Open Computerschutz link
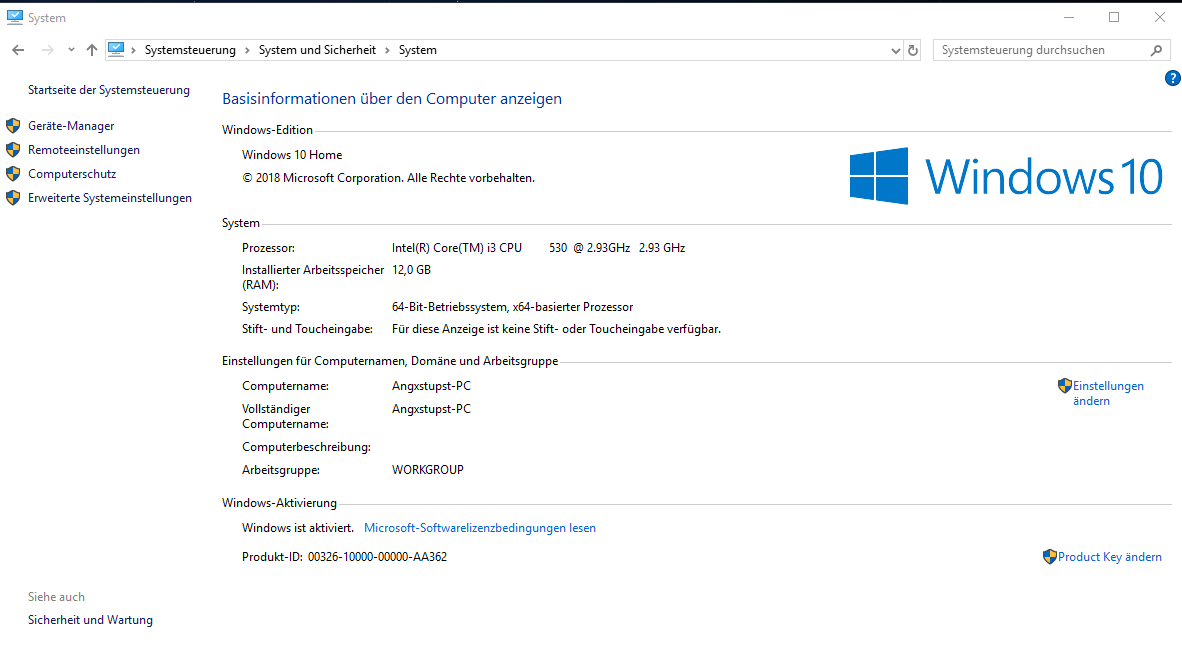 pyautogui.click(x=72, y=173)
